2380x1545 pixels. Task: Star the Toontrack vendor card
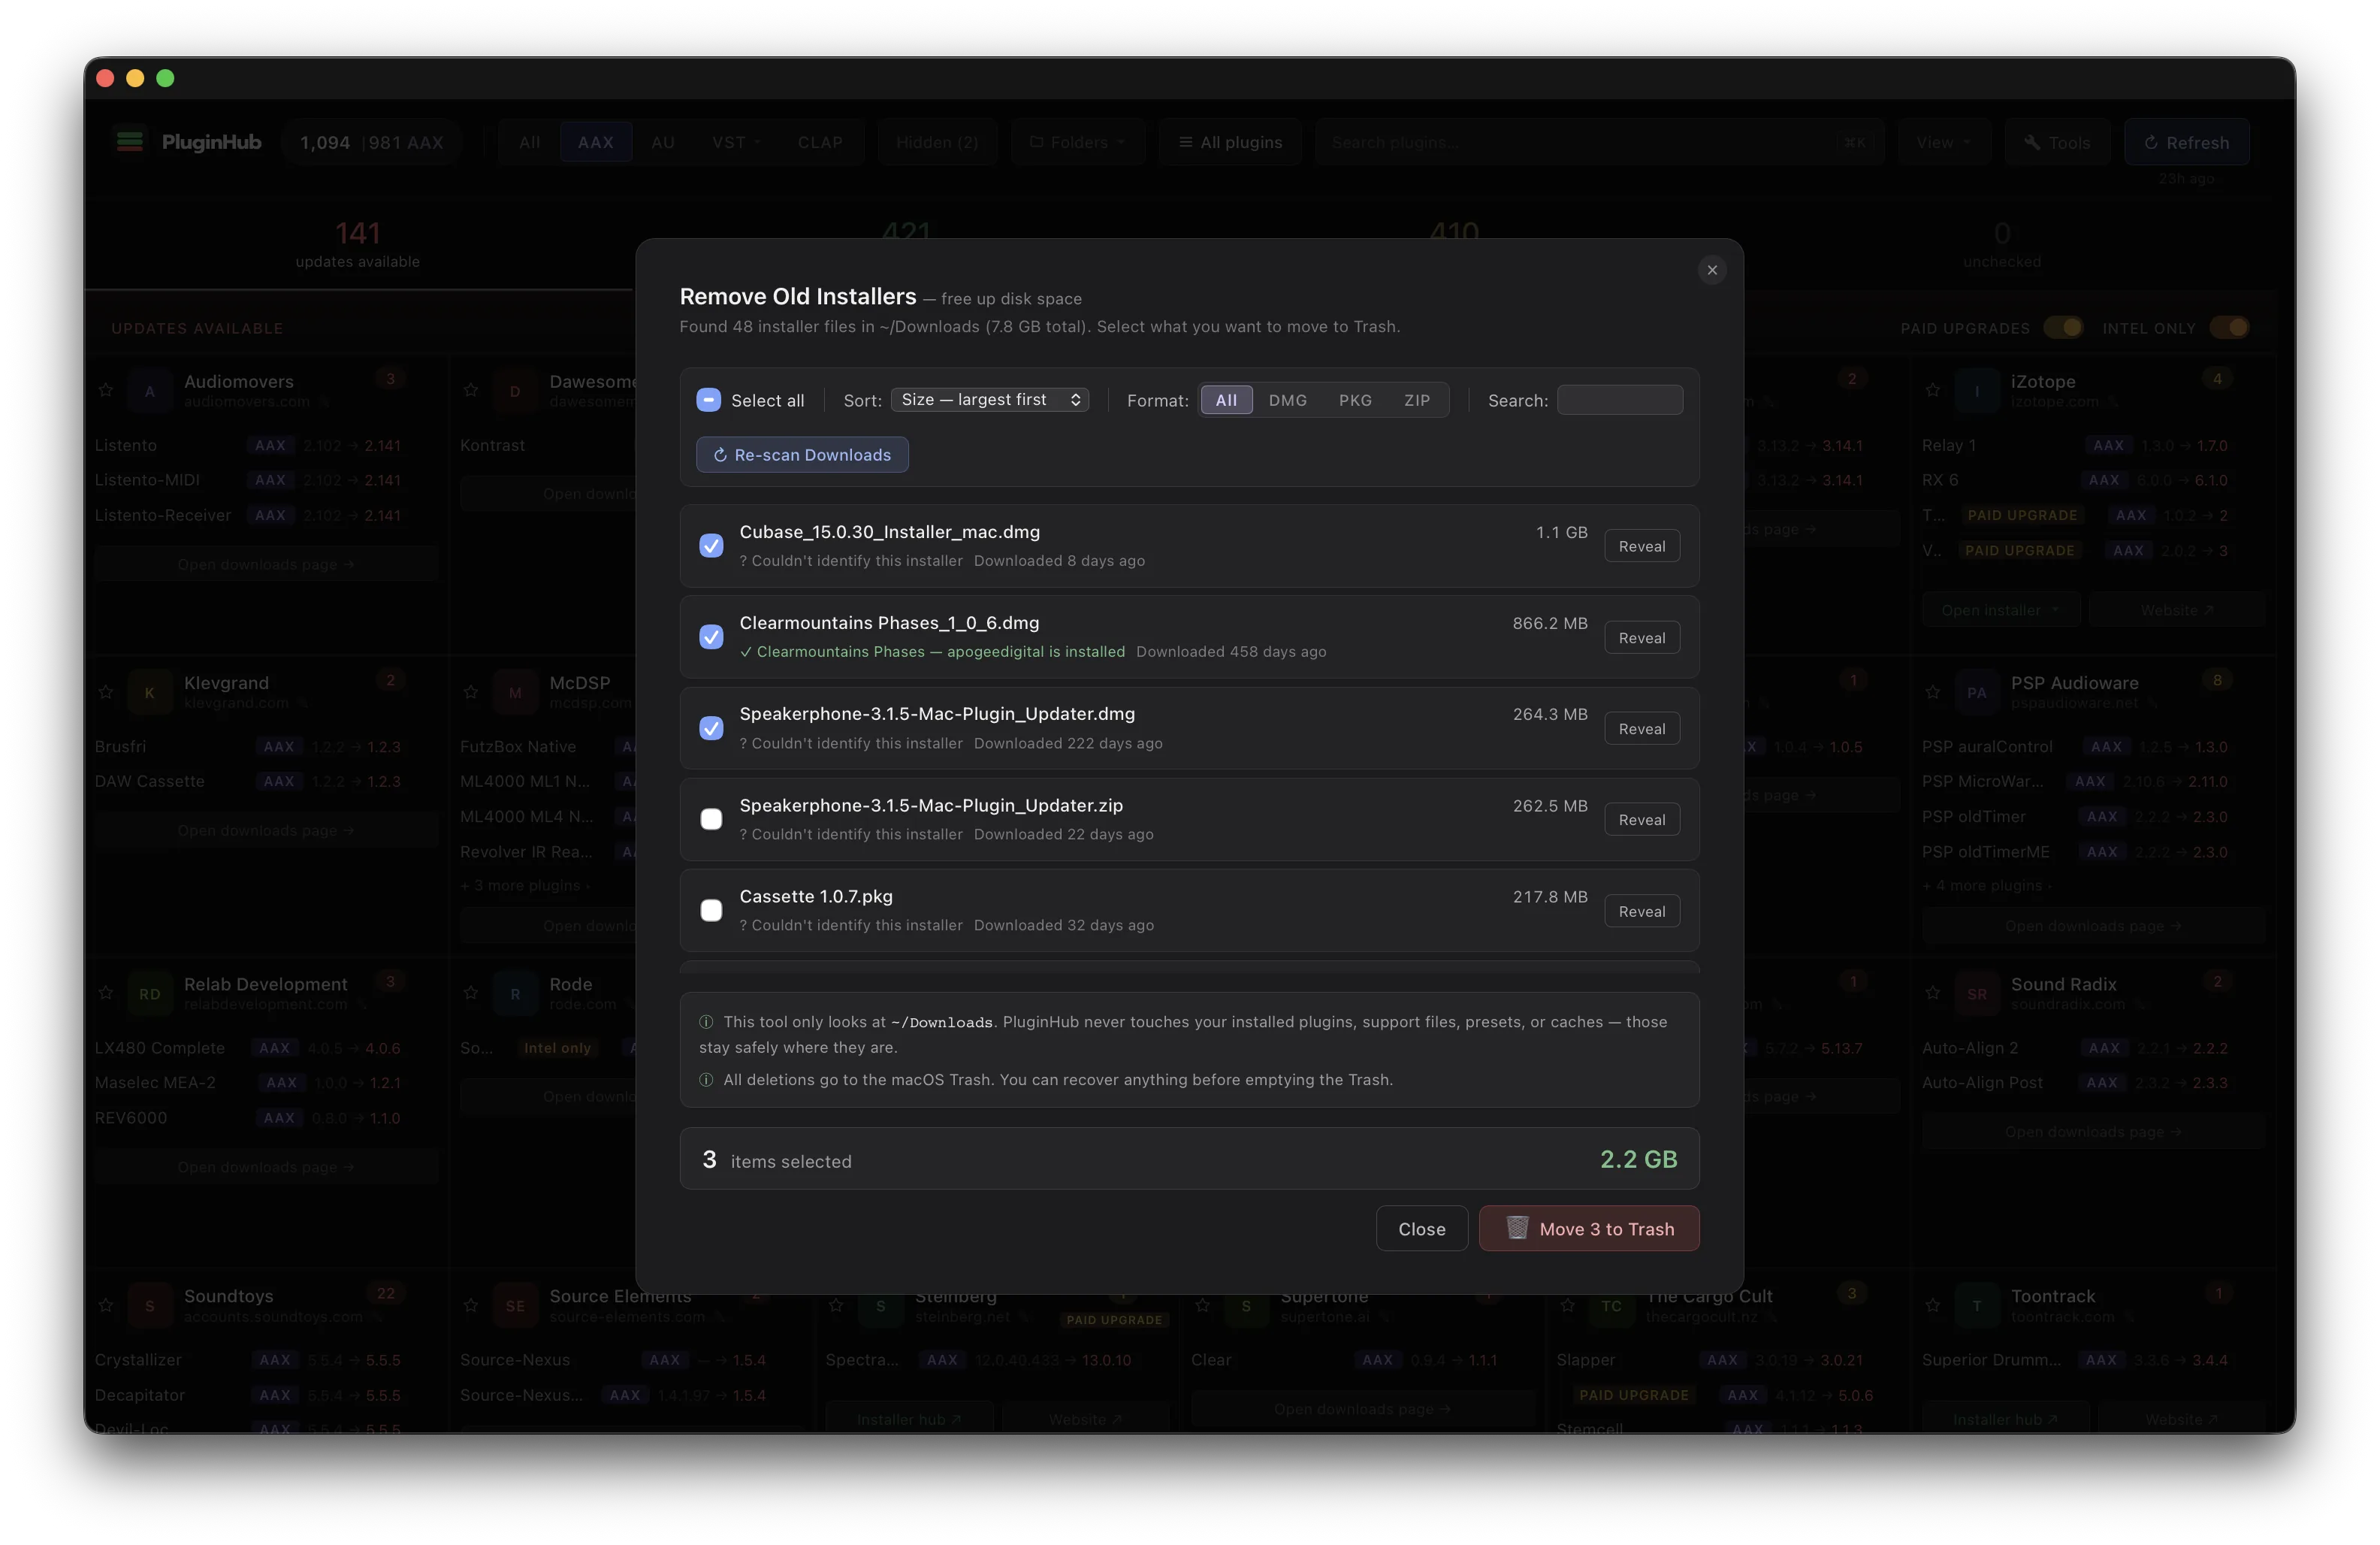[1933, 1305]
